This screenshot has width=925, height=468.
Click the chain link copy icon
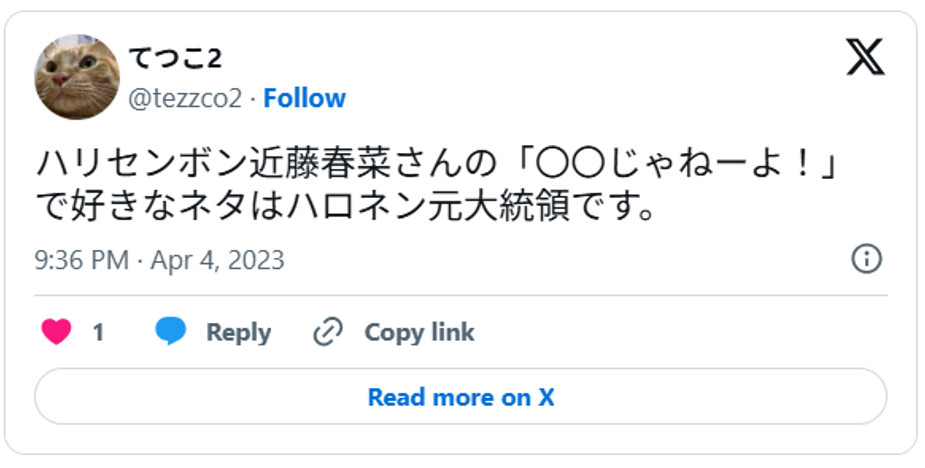(328, 332)
